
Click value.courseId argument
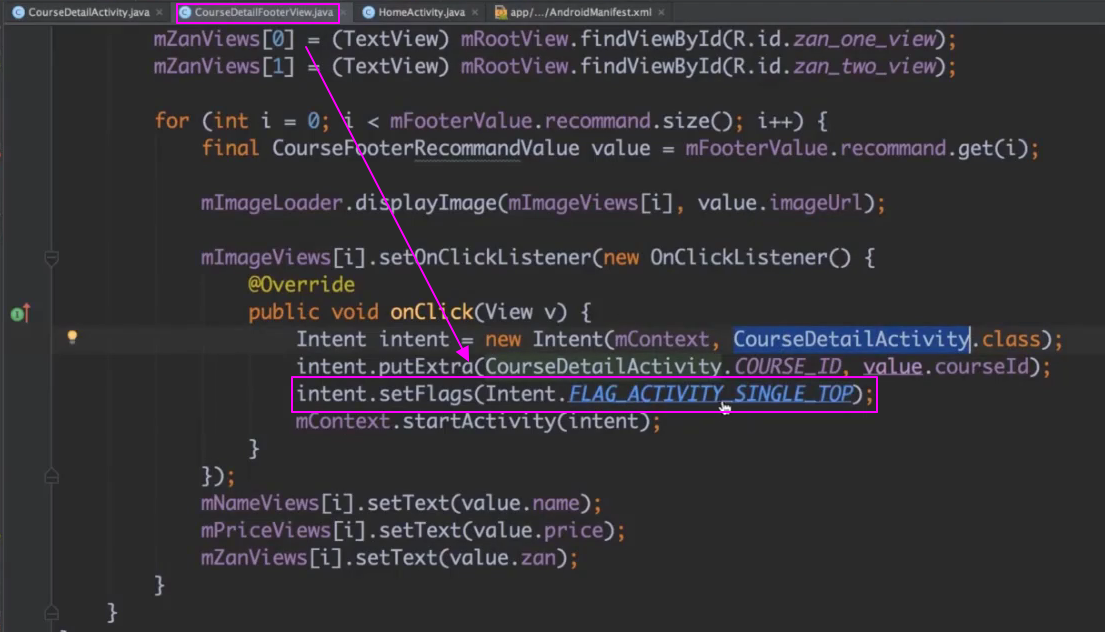(946, 366)
